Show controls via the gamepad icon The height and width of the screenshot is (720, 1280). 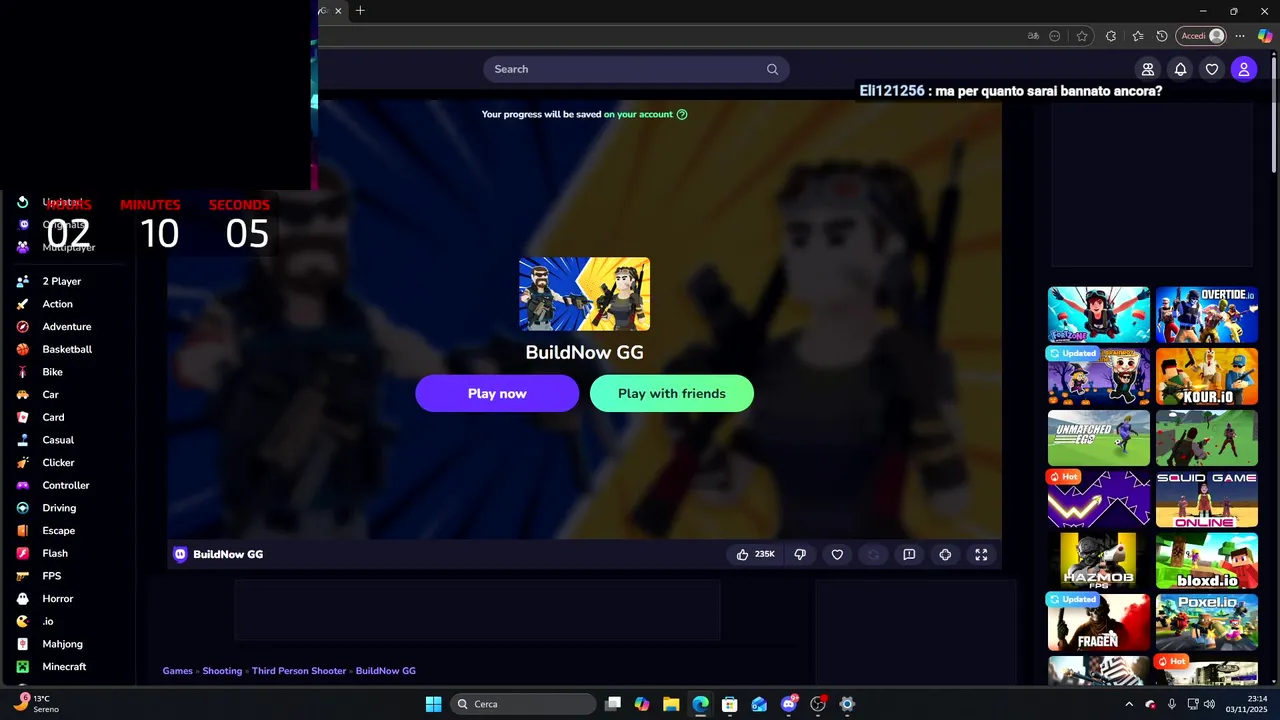tap(945, 554)
